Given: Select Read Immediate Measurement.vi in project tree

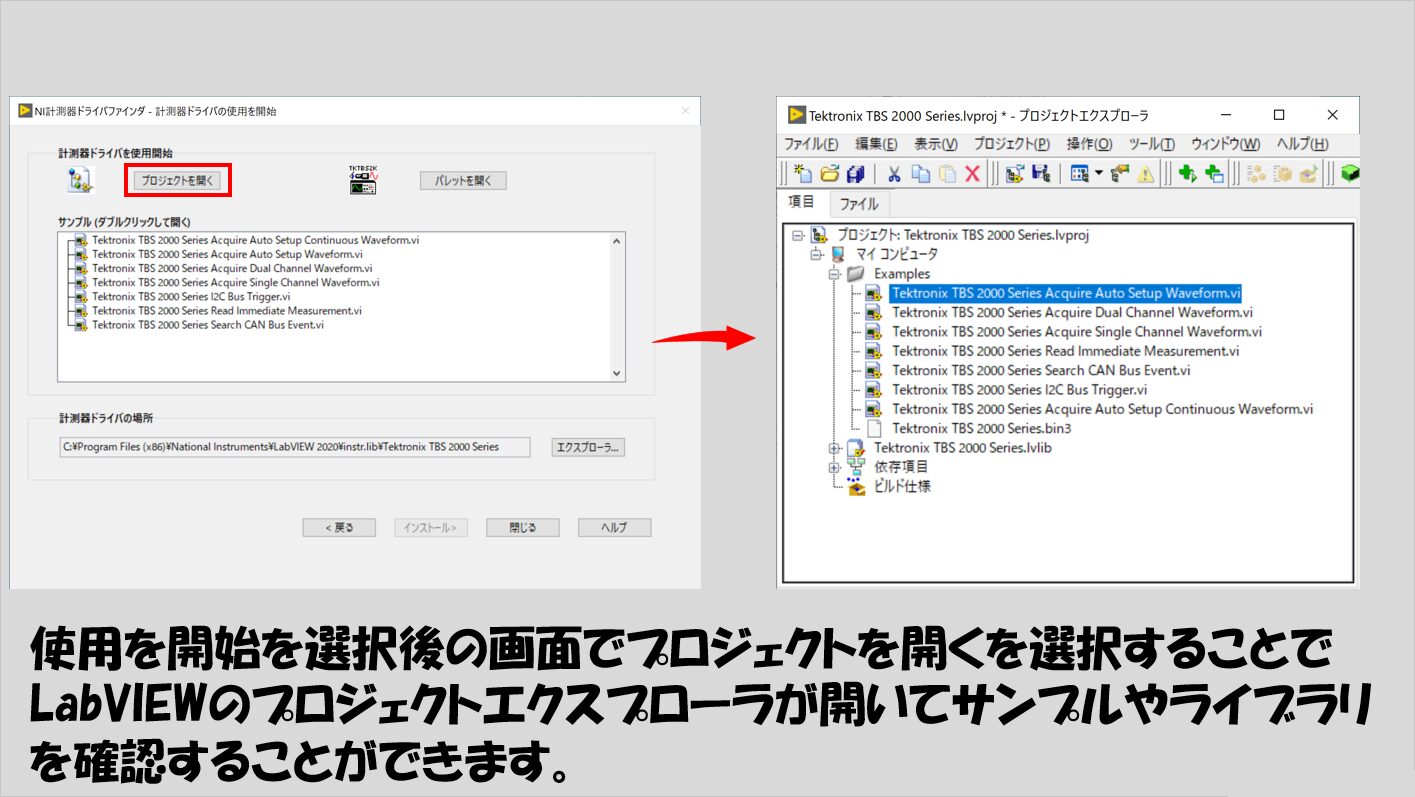Looking at the screenshot, I should pyautogui.click(x=1066, y=351).
